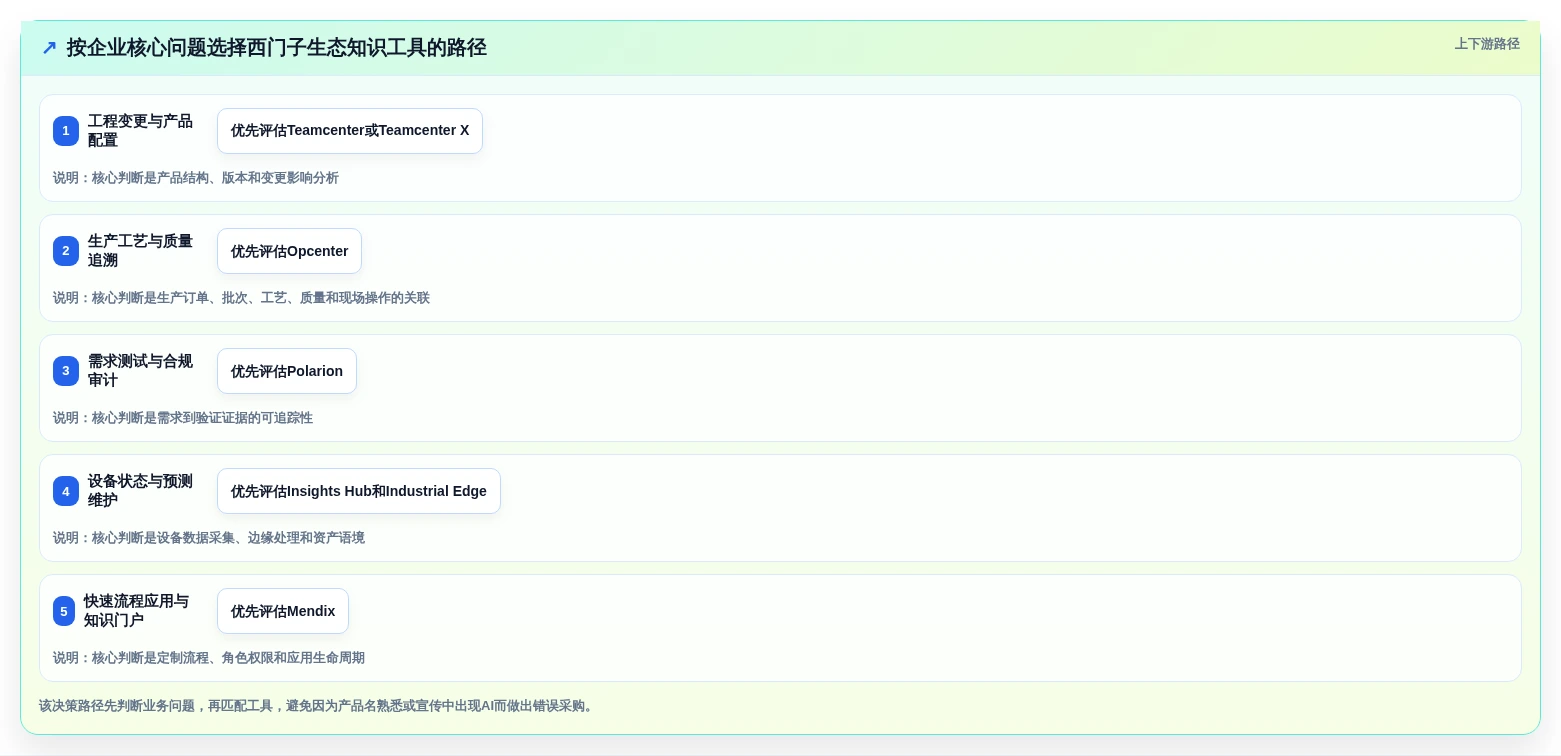This screenshot has height=756, width=1561.
Task: Click the number 4 step badge
Action: 66,491
